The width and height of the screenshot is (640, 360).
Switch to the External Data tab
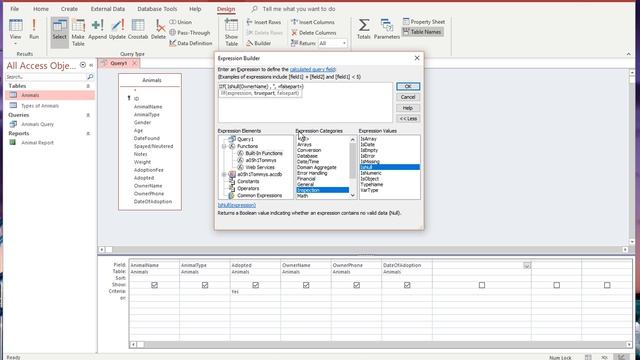(108, 9)
